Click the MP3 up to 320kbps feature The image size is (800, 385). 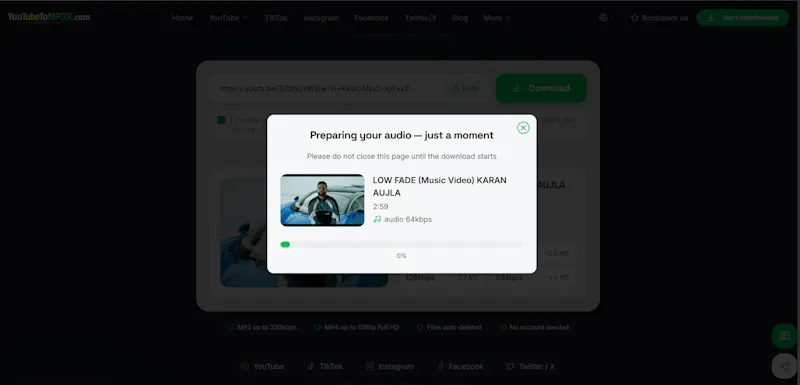(x=262, y=327)
